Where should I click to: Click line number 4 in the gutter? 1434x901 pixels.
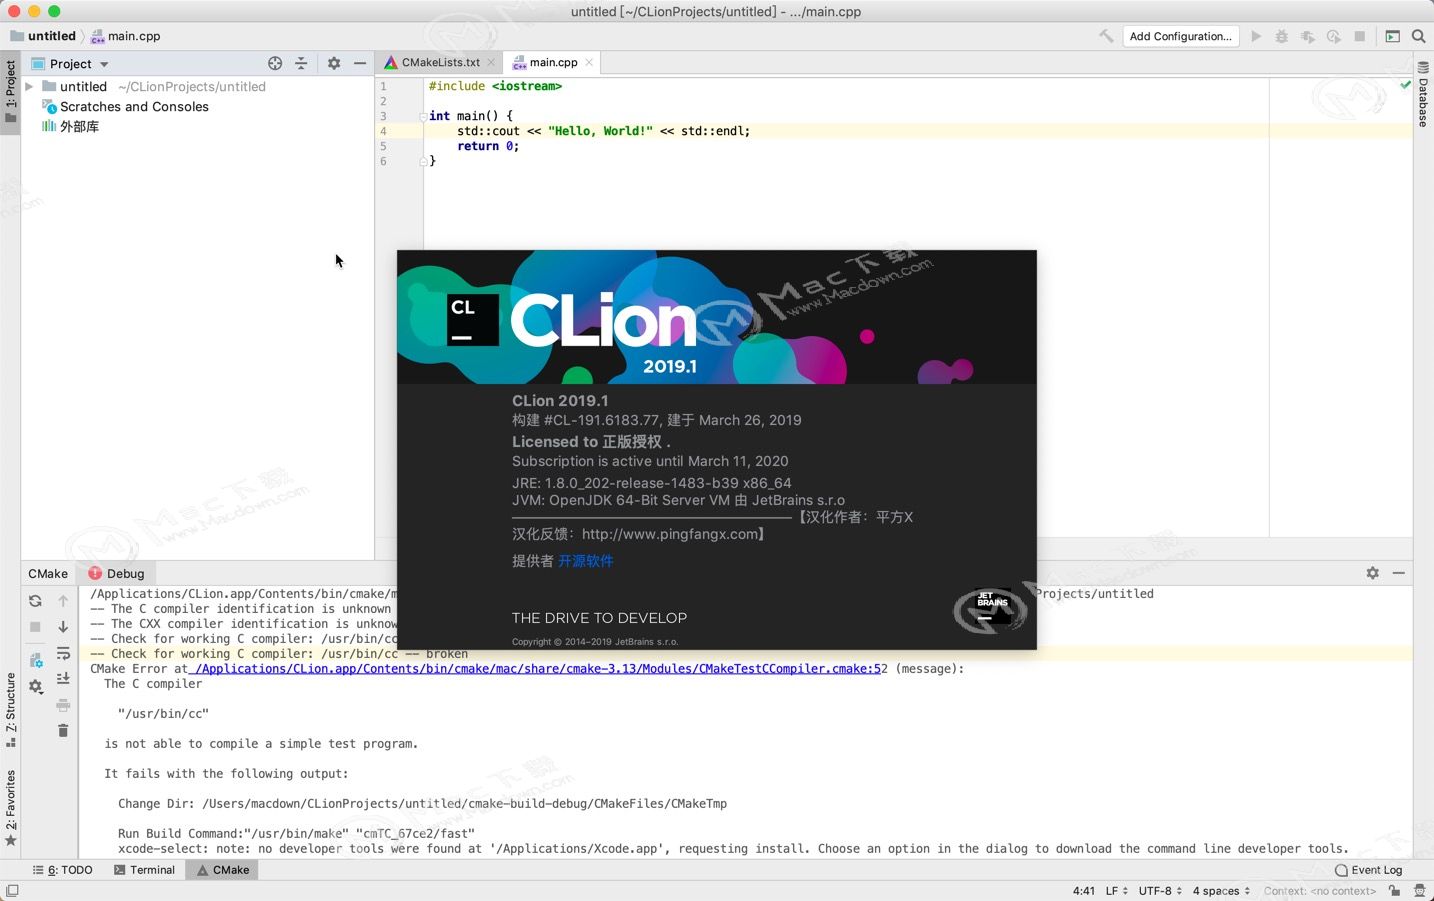point(383,131)
